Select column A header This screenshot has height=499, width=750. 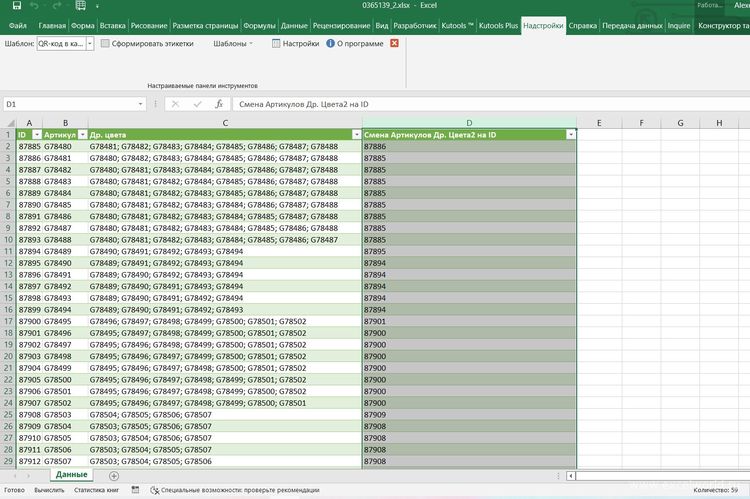click(x=29, y=123)
